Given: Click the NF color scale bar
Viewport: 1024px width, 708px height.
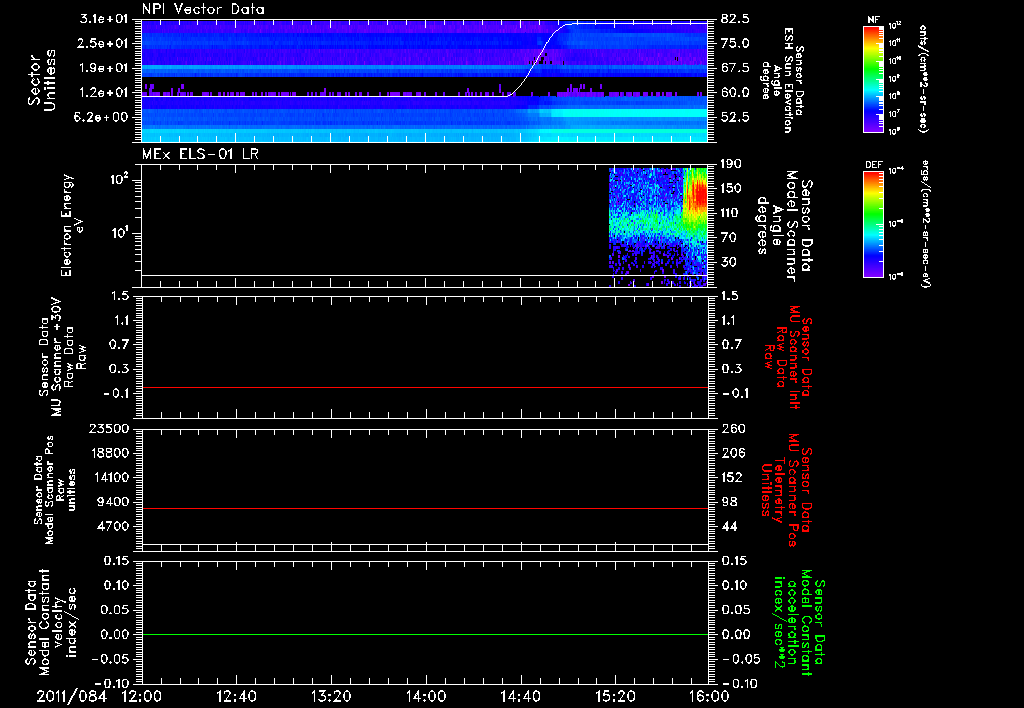Looking at the screenshot, I should click(x=874, y=78).
